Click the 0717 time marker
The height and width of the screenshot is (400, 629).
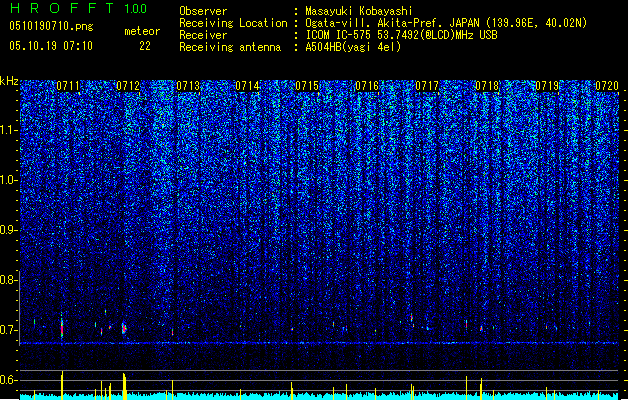427,85
